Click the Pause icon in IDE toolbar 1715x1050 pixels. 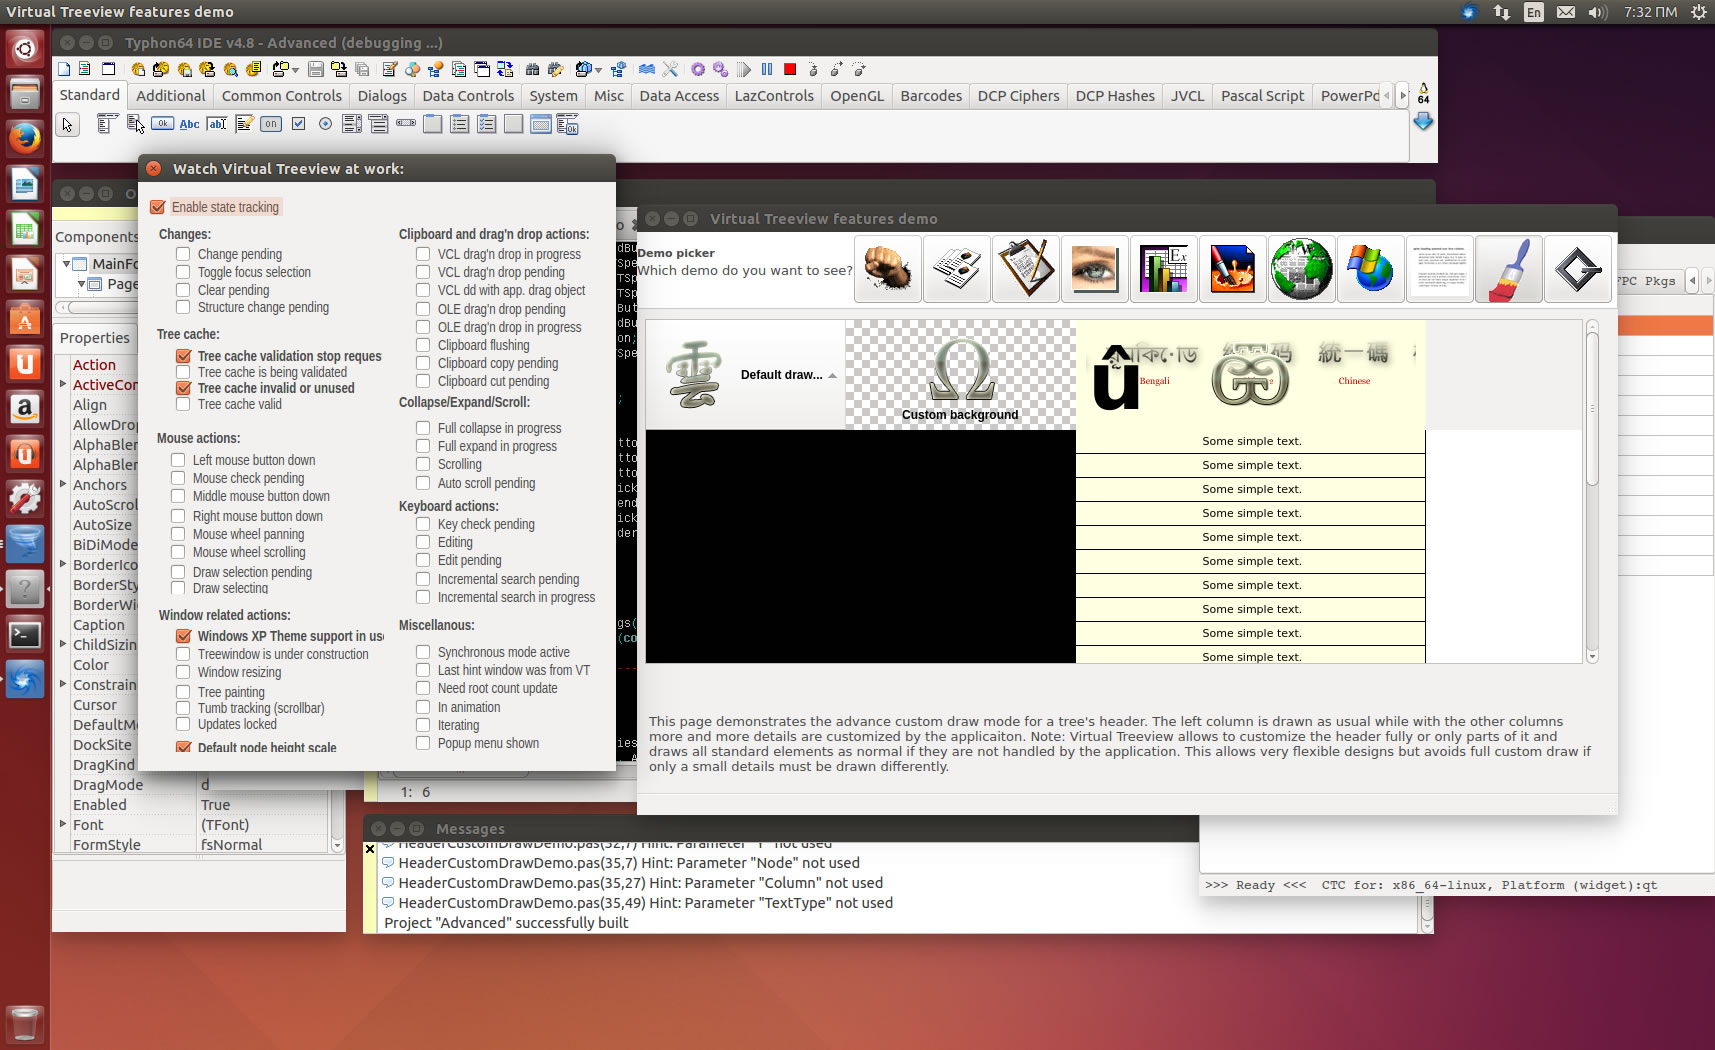[x=767, y=69]
